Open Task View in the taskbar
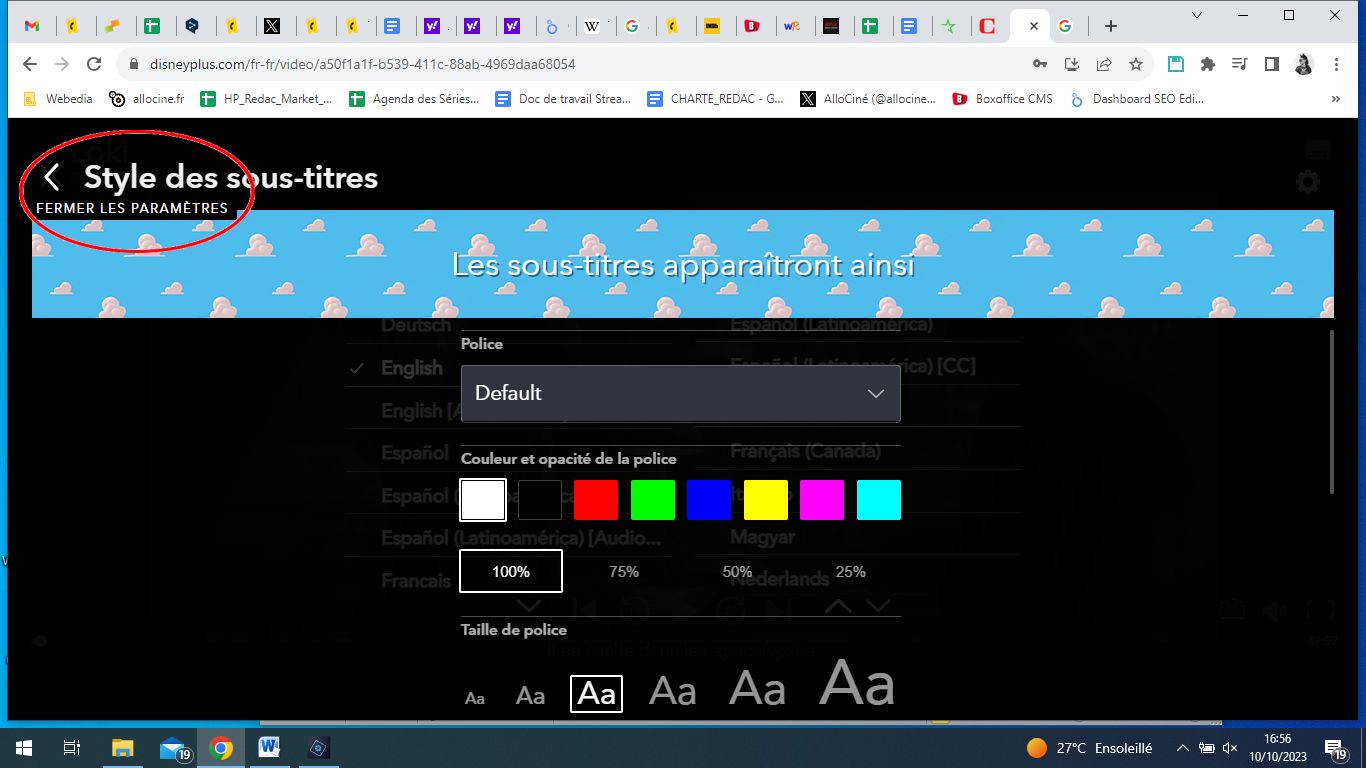1366x768 pixels. pos(72,747)
